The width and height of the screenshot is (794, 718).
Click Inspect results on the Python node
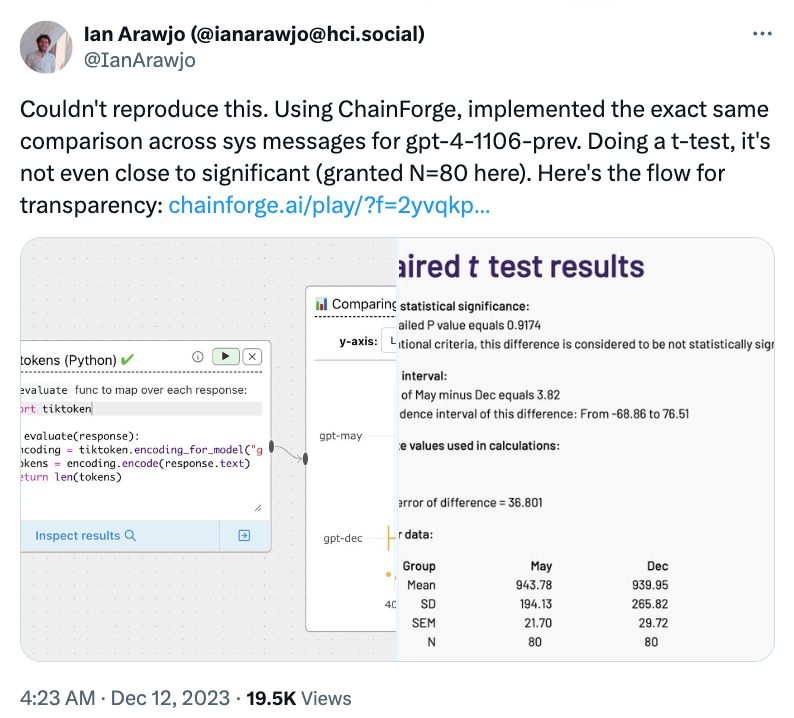(85, 535)
